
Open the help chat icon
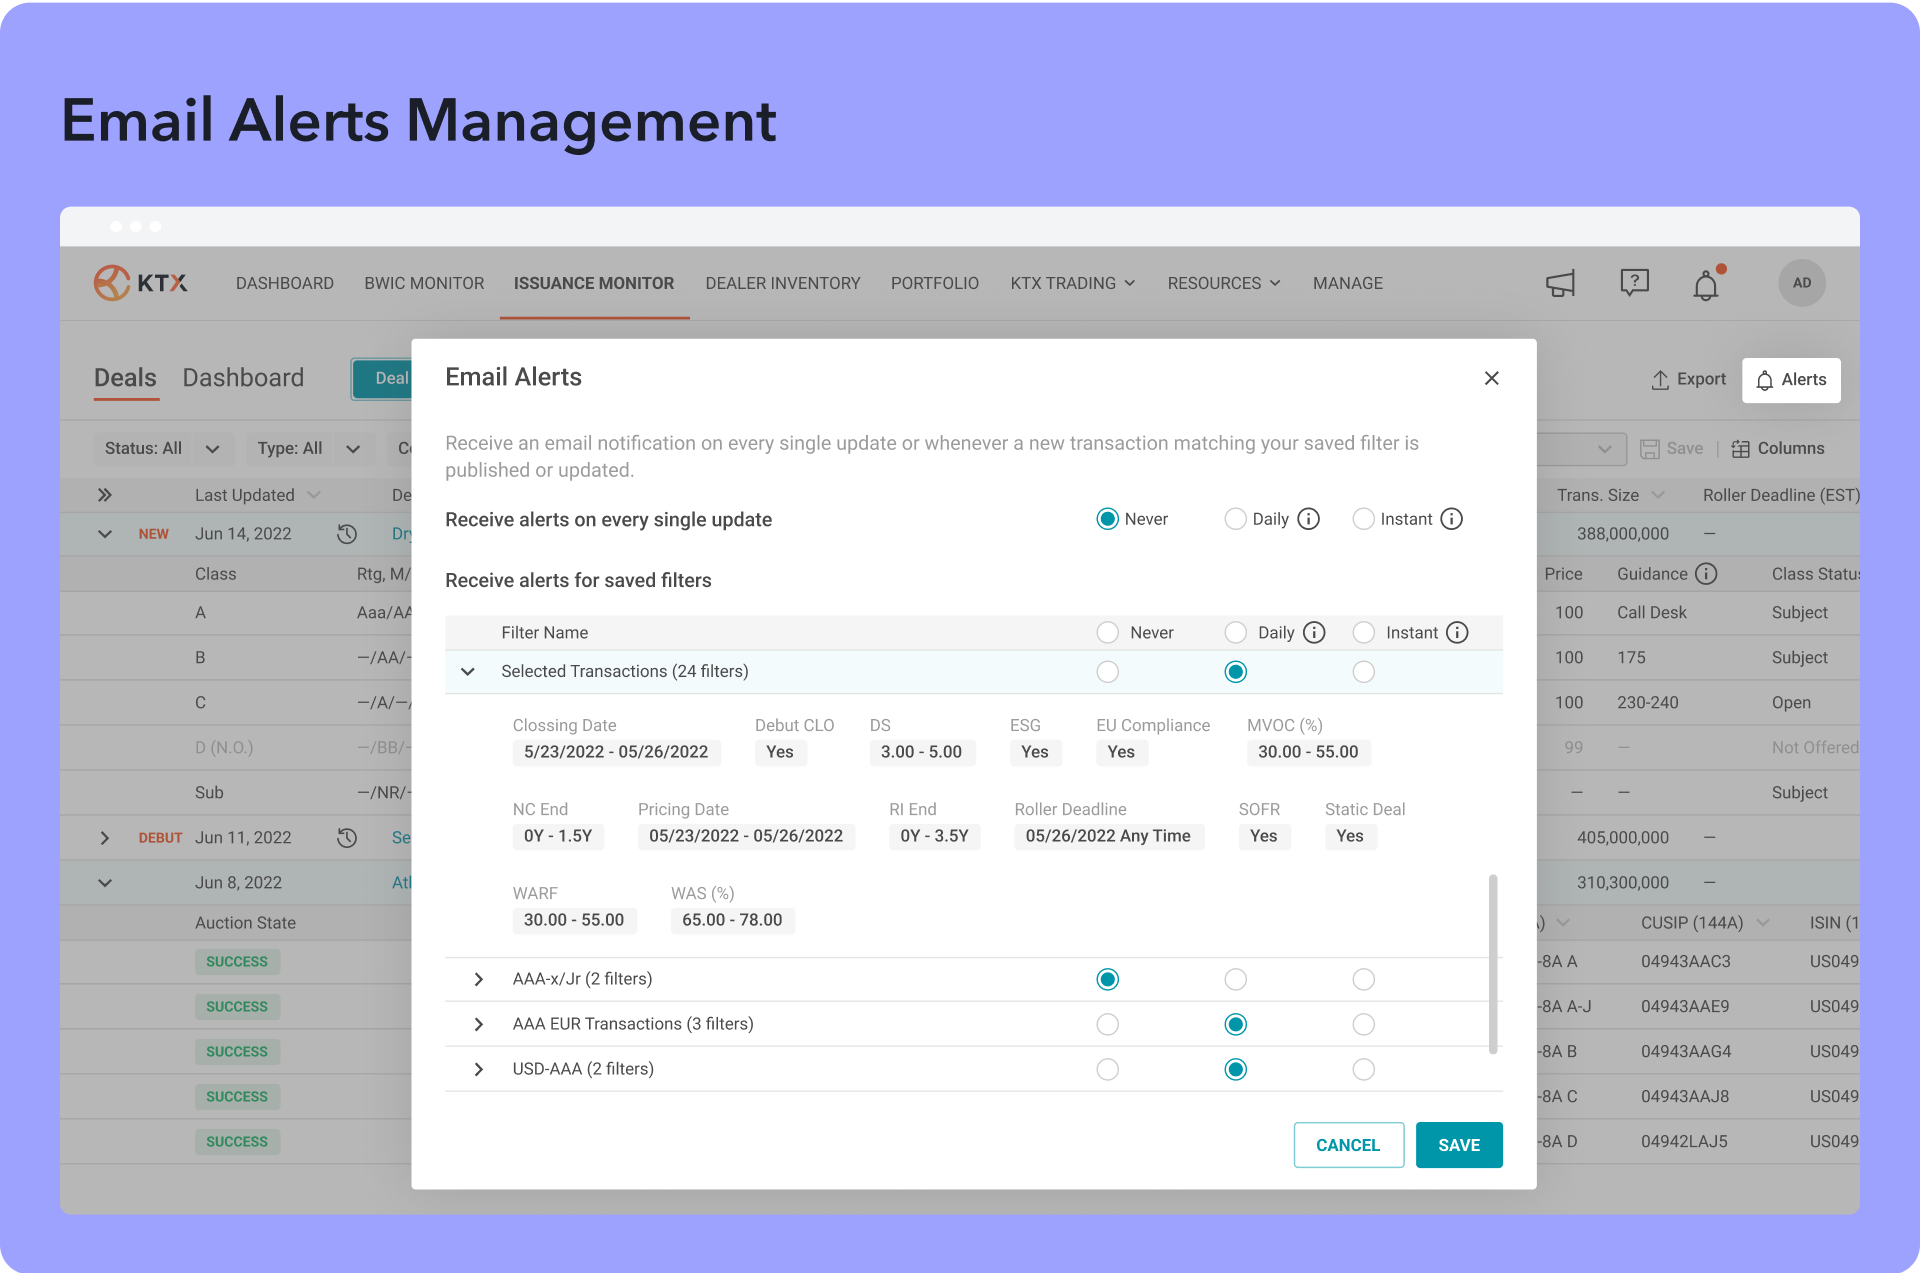coord(1634,283)
